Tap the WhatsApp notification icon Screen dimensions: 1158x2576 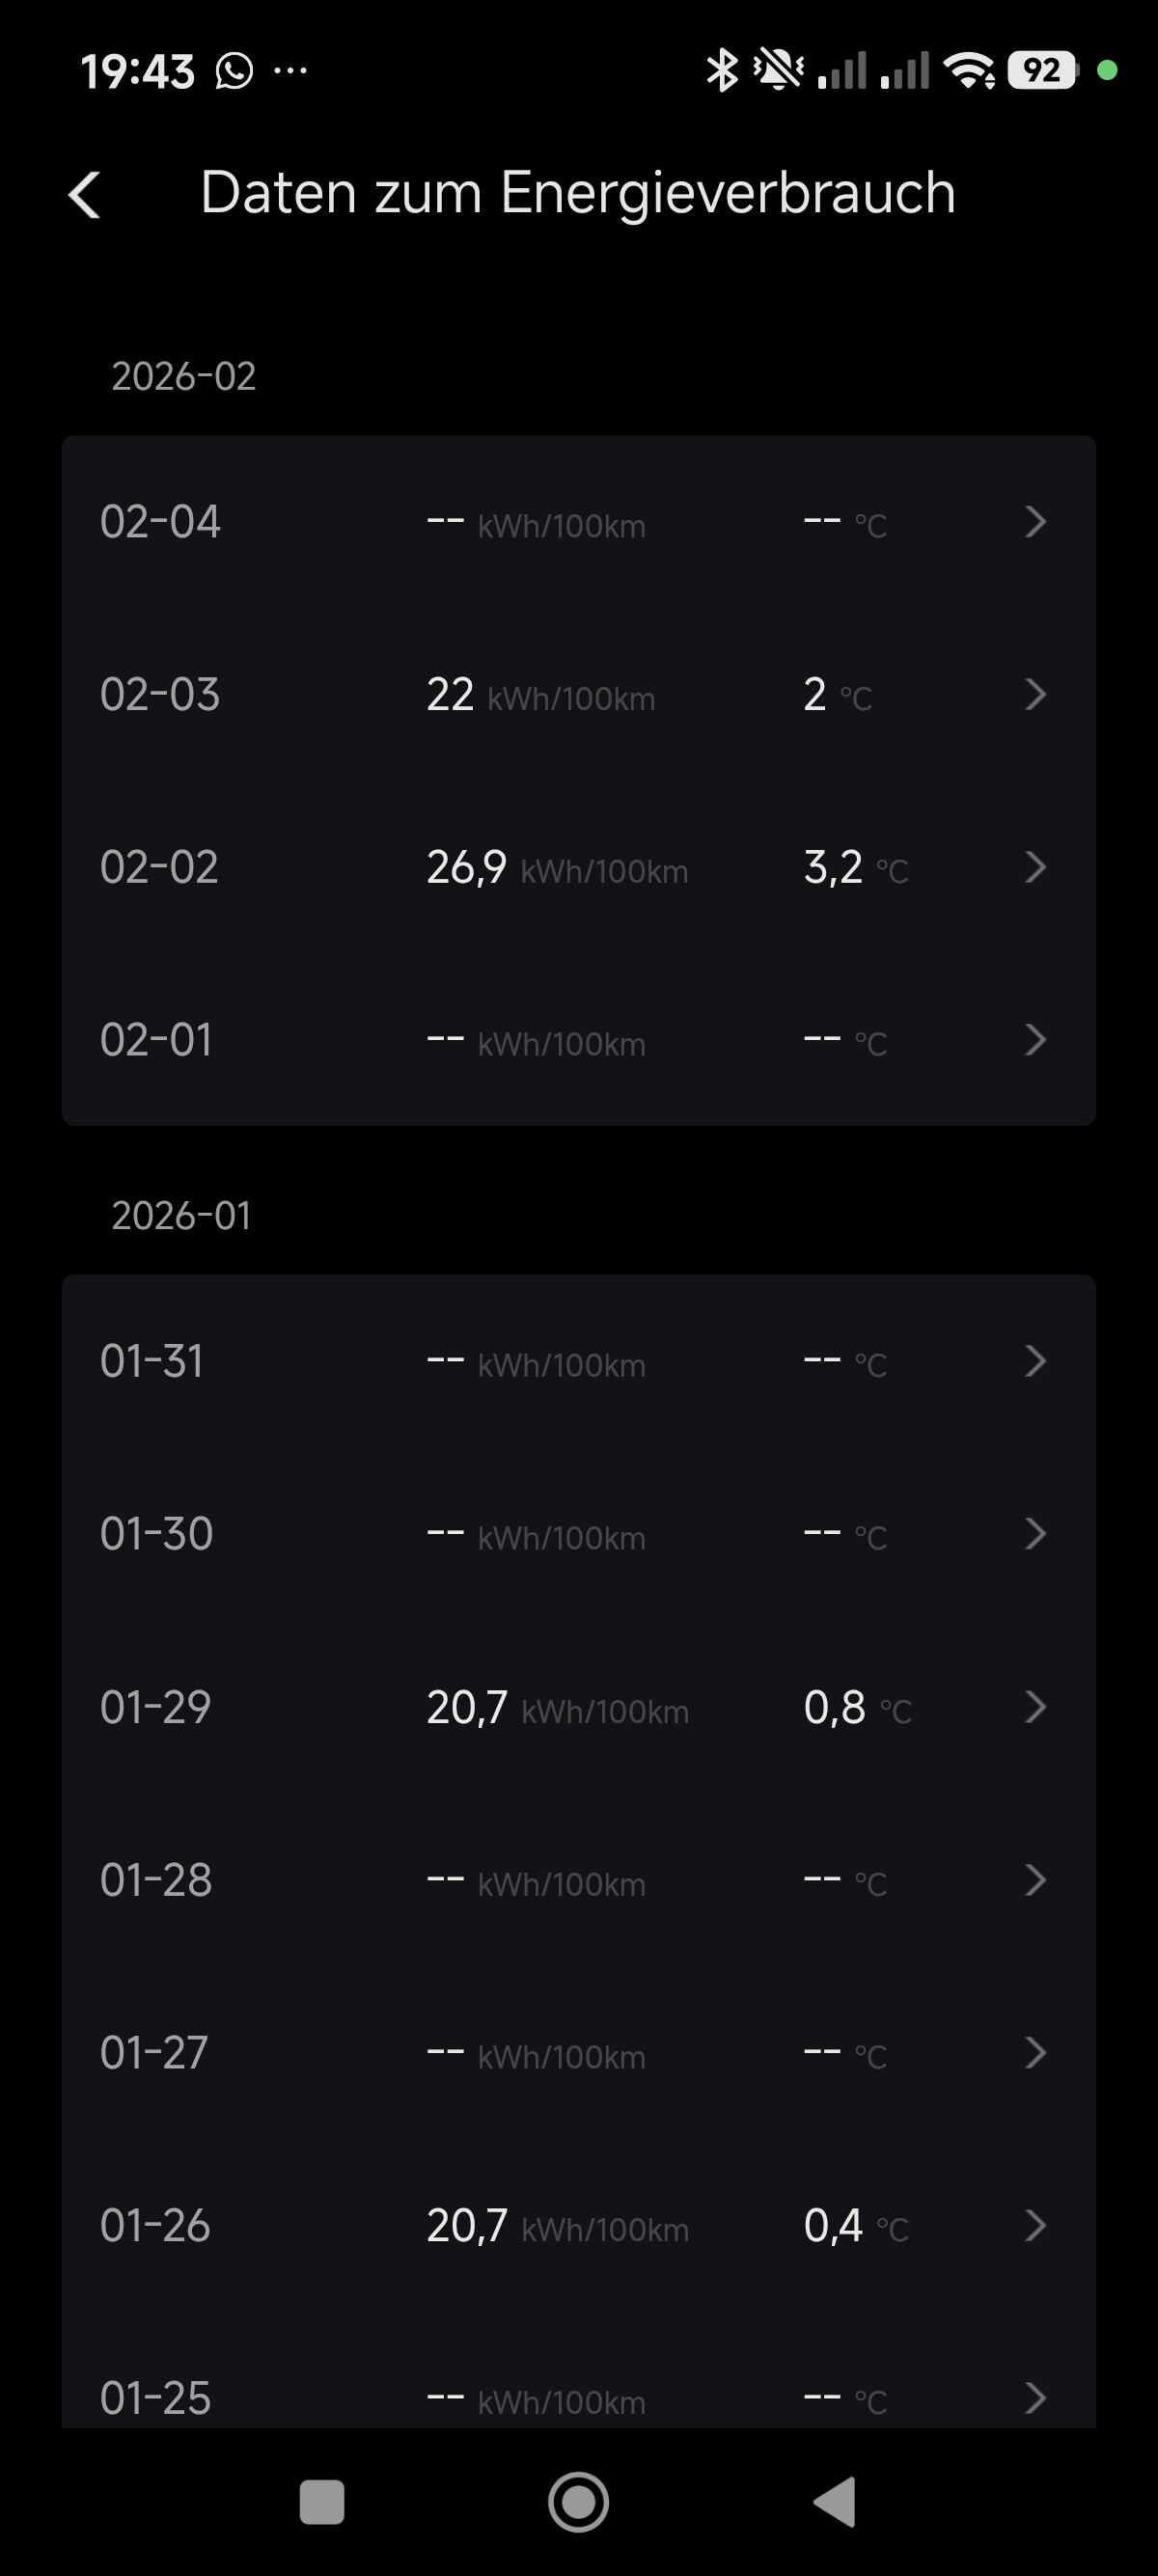click(x=234, y=71)
